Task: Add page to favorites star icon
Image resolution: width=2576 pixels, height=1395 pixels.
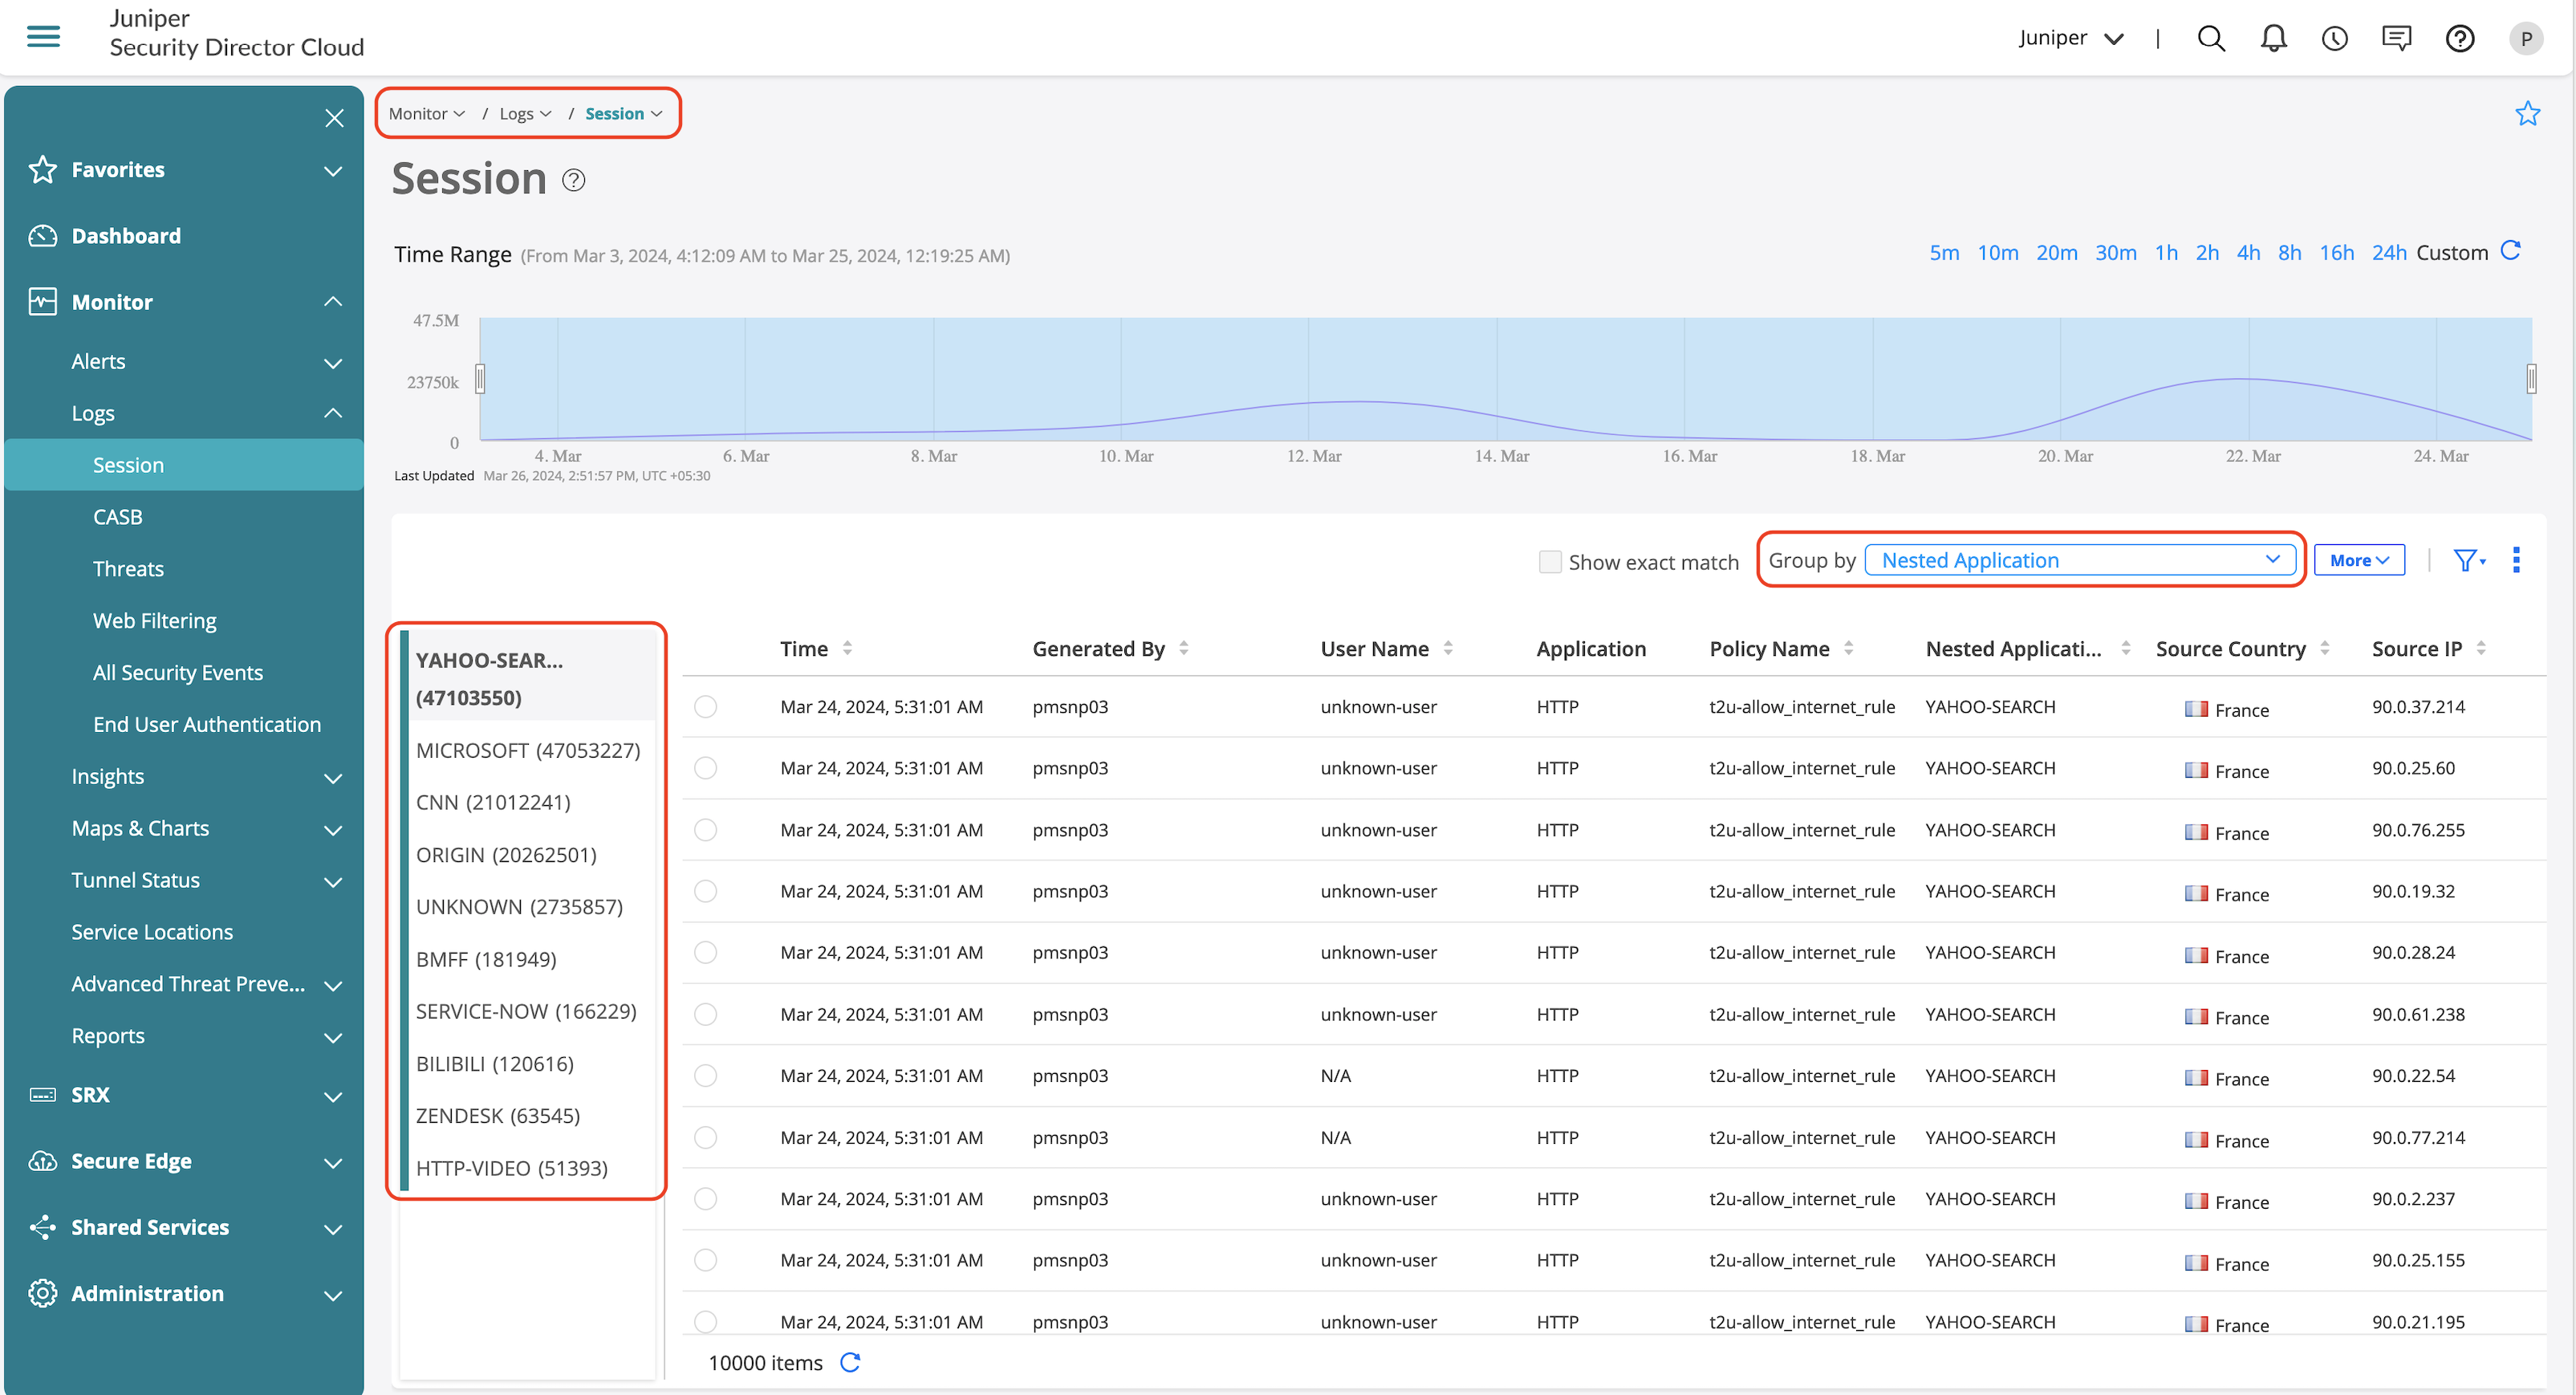Action: click(2527, 114)
